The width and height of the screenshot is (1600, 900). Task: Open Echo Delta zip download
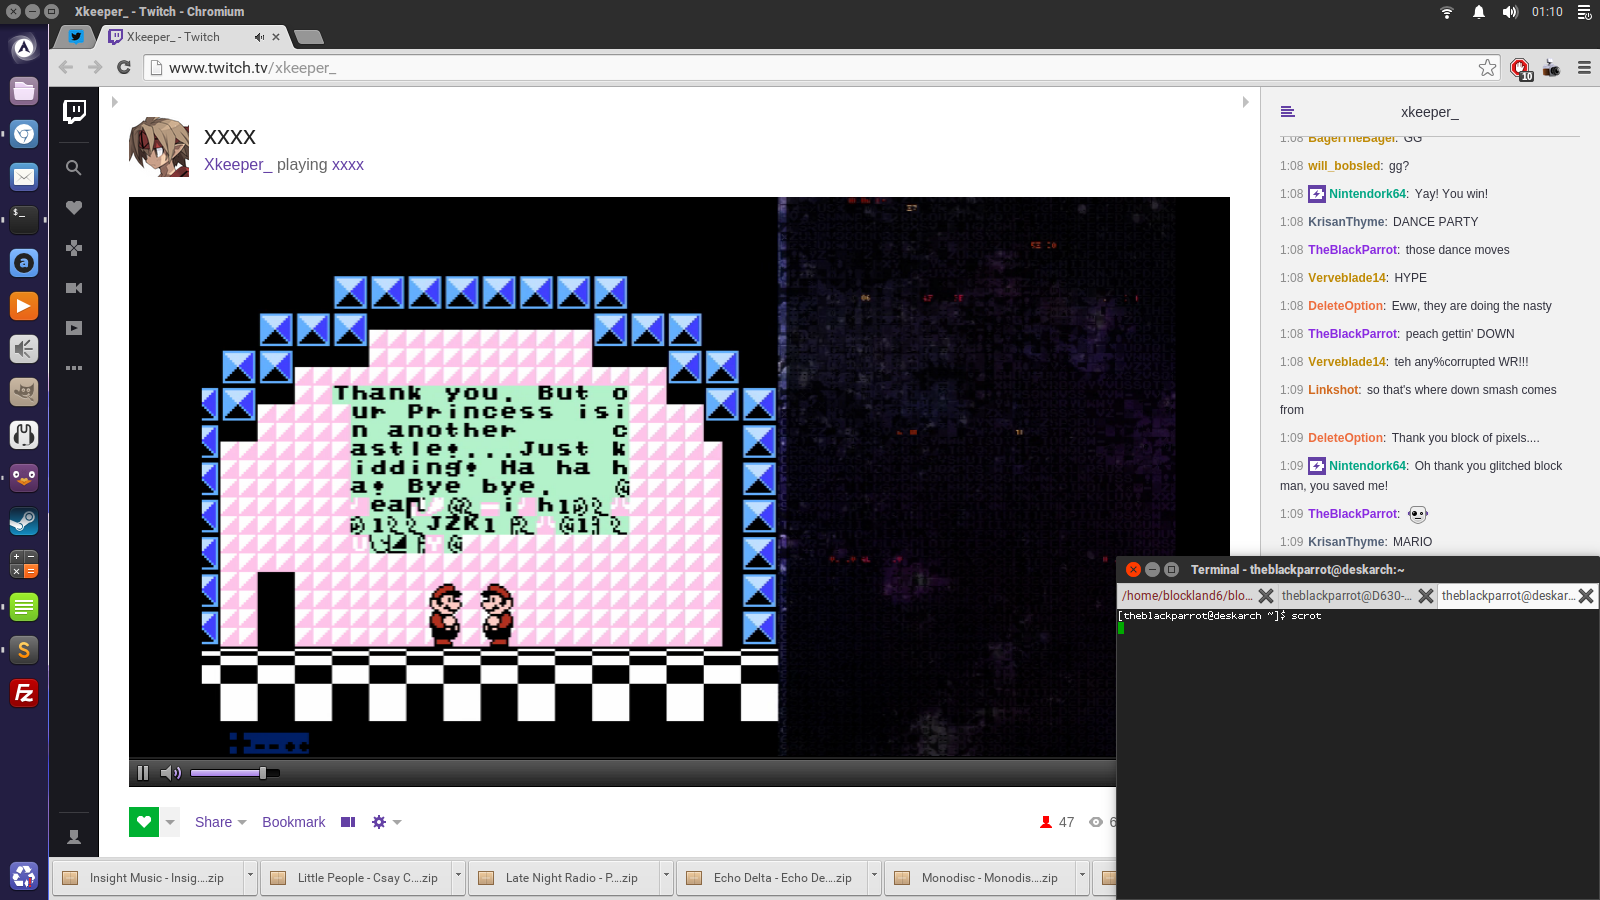tap(772, 878)
